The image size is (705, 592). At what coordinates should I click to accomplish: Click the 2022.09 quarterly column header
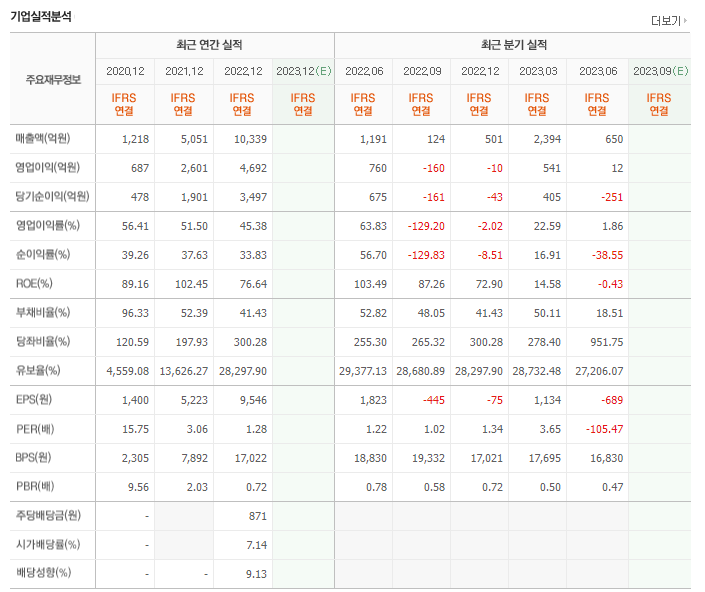(x=422, y=71)
